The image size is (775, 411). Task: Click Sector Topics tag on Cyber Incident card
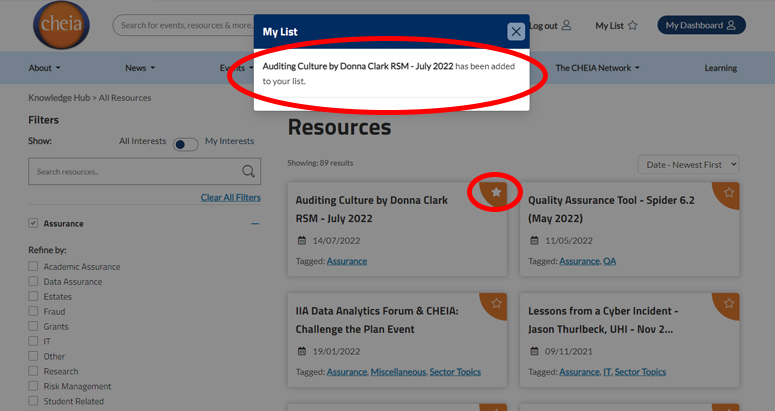click(x=641, y=371)
